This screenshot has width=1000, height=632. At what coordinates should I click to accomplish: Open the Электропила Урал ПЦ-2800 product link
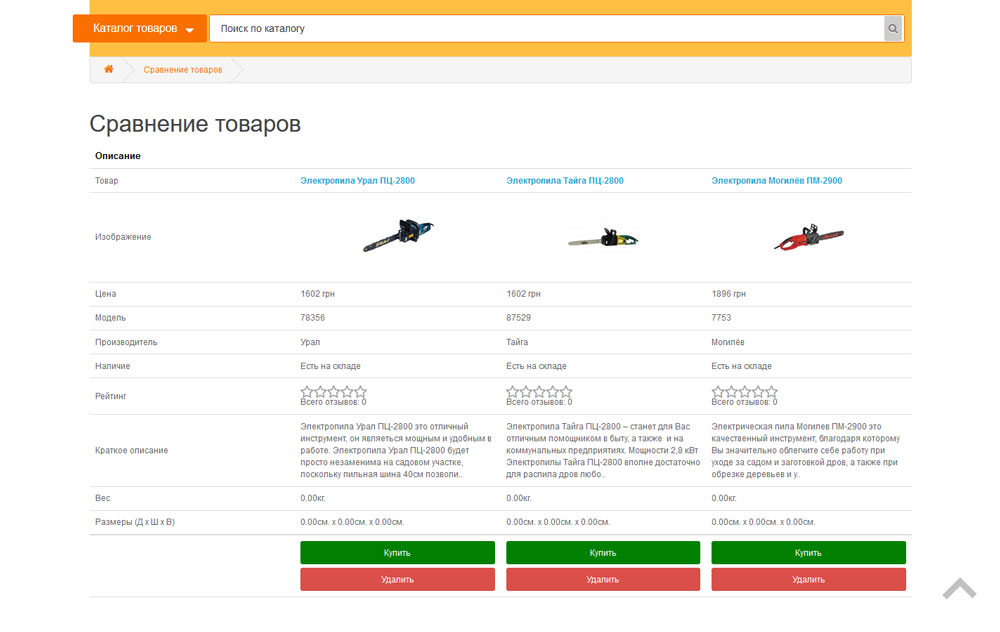pyautogui.click(x=357, y=181)
